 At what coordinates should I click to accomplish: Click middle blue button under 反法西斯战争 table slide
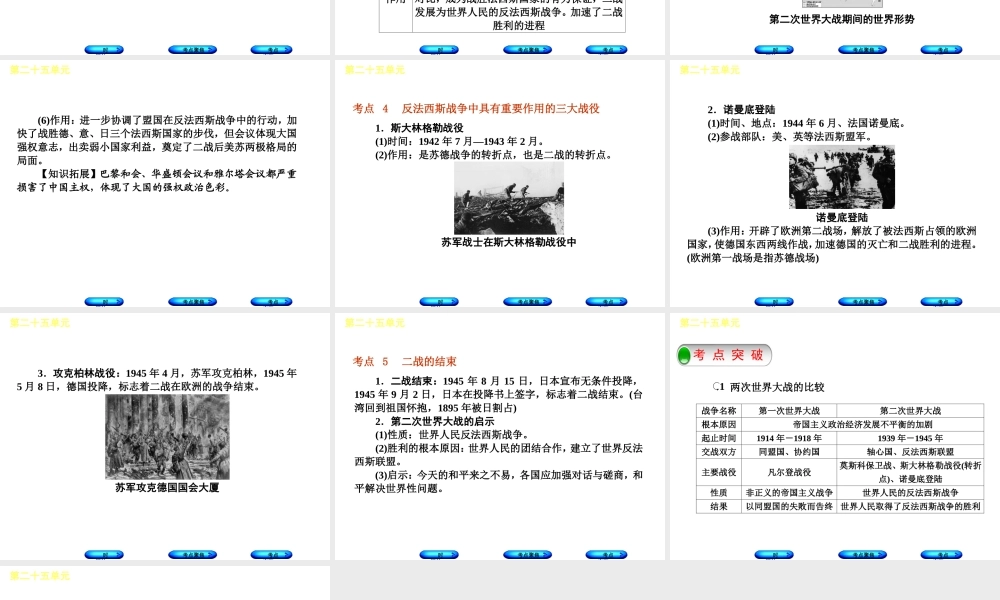[527, 50]
